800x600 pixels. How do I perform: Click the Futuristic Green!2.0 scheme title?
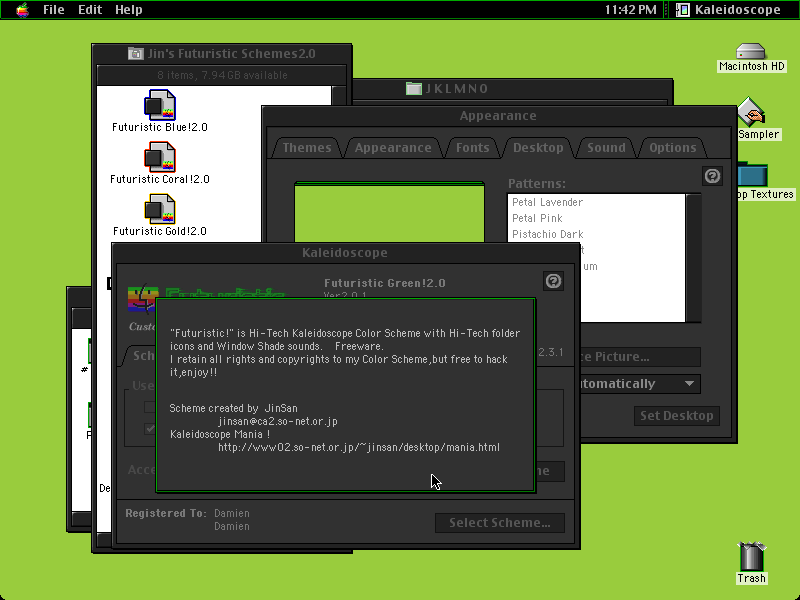click(x=385, y=283)
